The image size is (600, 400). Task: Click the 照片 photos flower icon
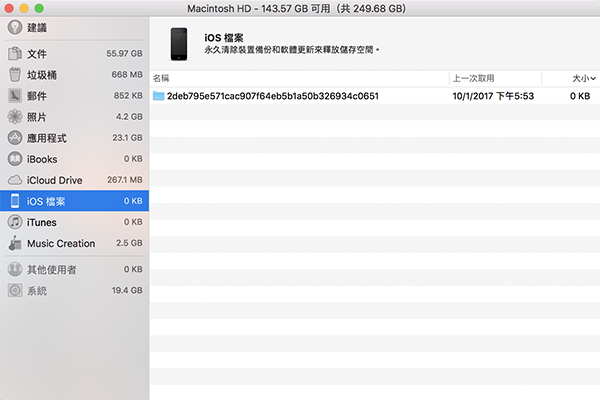(15, 116)
